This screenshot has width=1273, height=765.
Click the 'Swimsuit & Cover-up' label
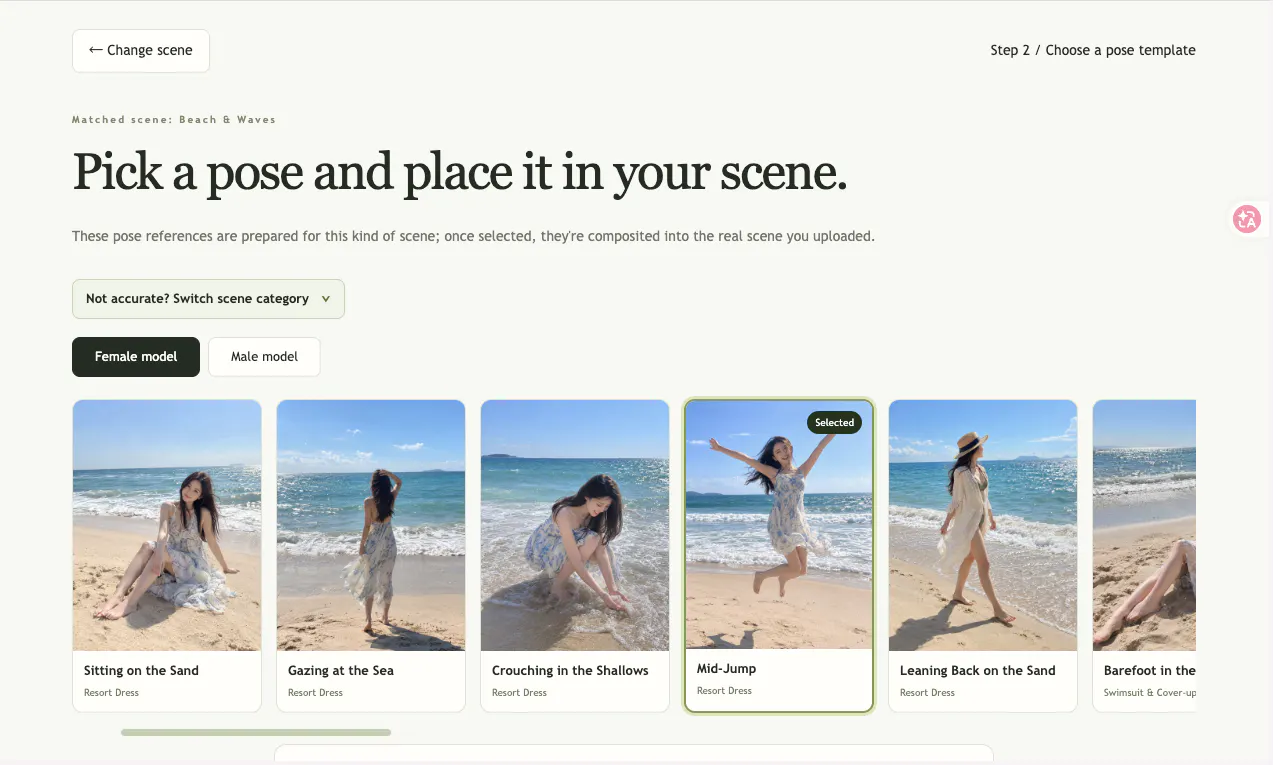click(x=1150, y=693)
